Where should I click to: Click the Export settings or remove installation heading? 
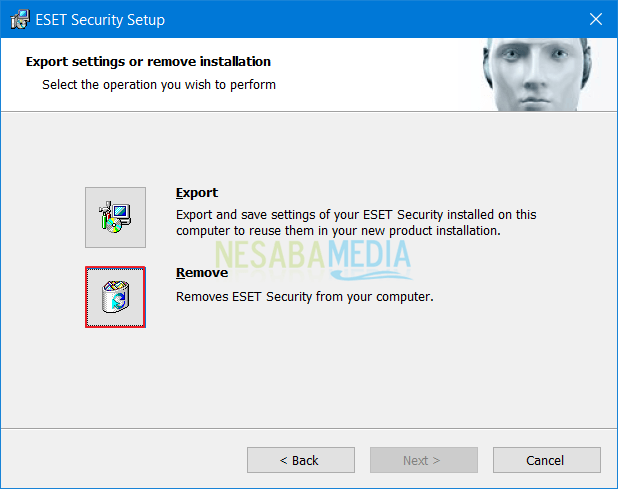(x=148, y=62)
